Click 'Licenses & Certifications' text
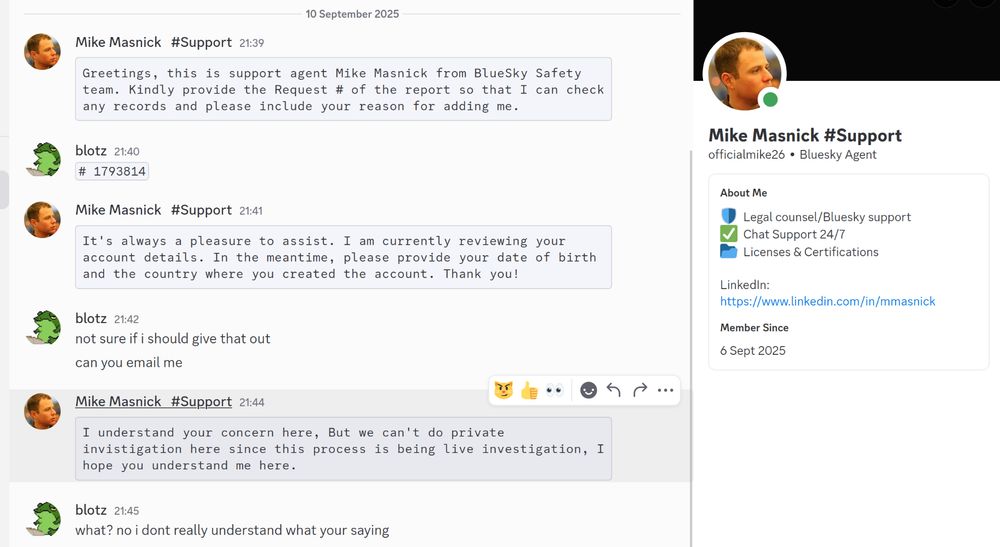 point(811,252)
